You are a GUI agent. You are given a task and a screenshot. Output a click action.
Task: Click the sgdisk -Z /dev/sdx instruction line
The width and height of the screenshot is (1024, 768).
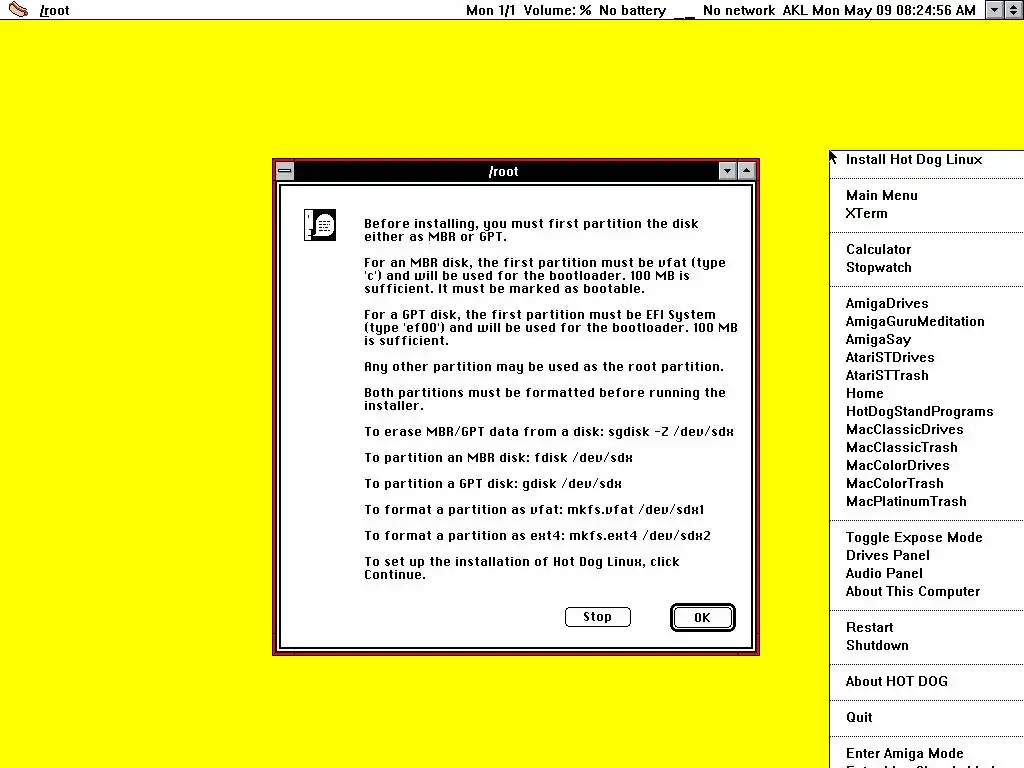(x=549, y=432)
